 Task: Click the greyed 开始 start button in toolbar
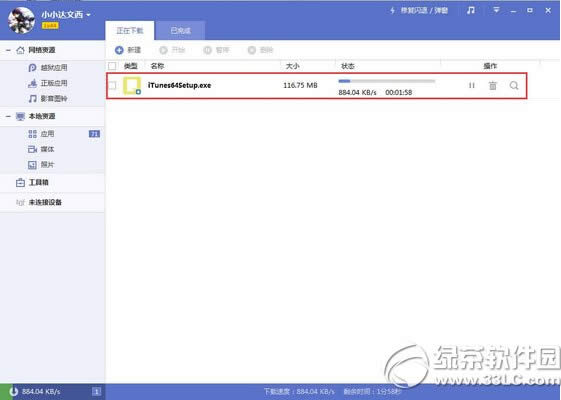(172, 50)
